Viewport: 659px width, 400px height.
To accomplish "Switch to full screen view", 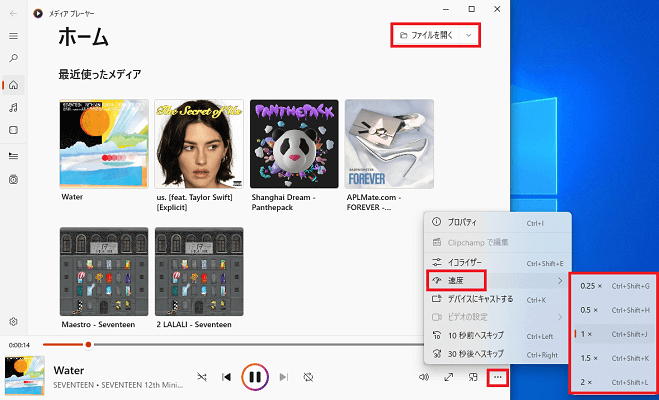I will (448, 377).
